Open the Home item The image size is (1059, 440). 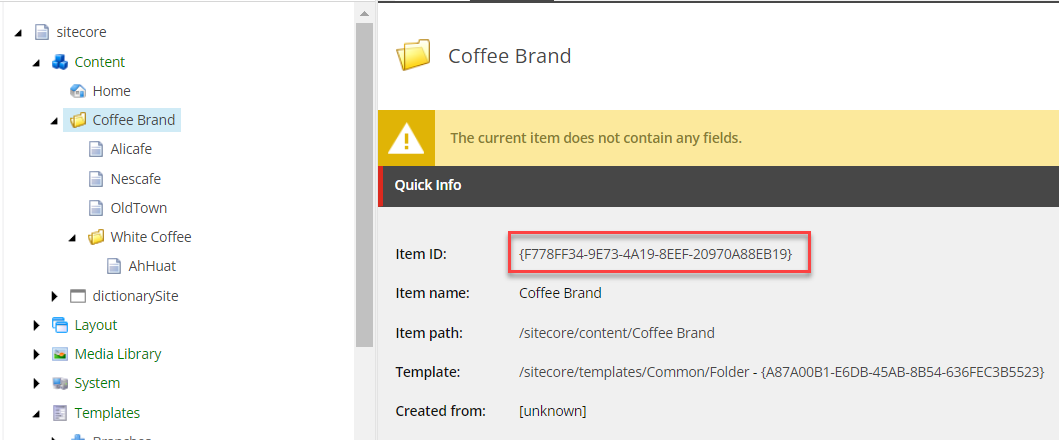pos(111,91)
